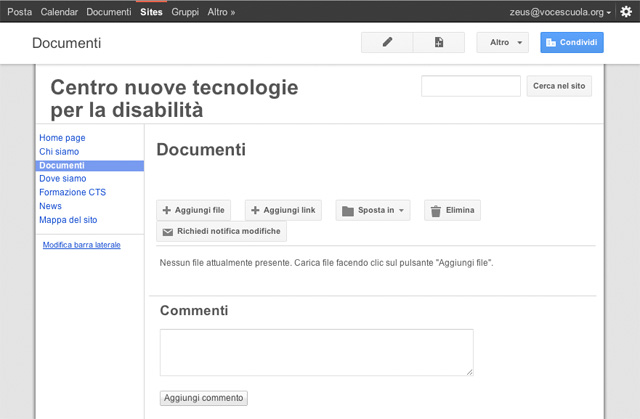Click Modifica barra laterale link
The image size is (640, 419).
(81, 244)
